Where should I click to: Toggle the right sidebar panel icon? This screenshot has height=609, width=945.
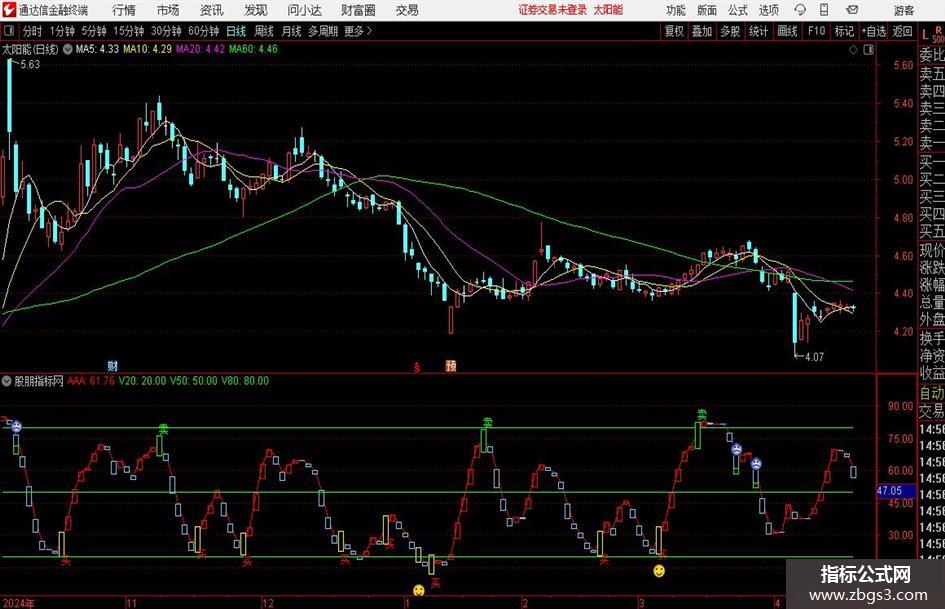tap(868, 49)
